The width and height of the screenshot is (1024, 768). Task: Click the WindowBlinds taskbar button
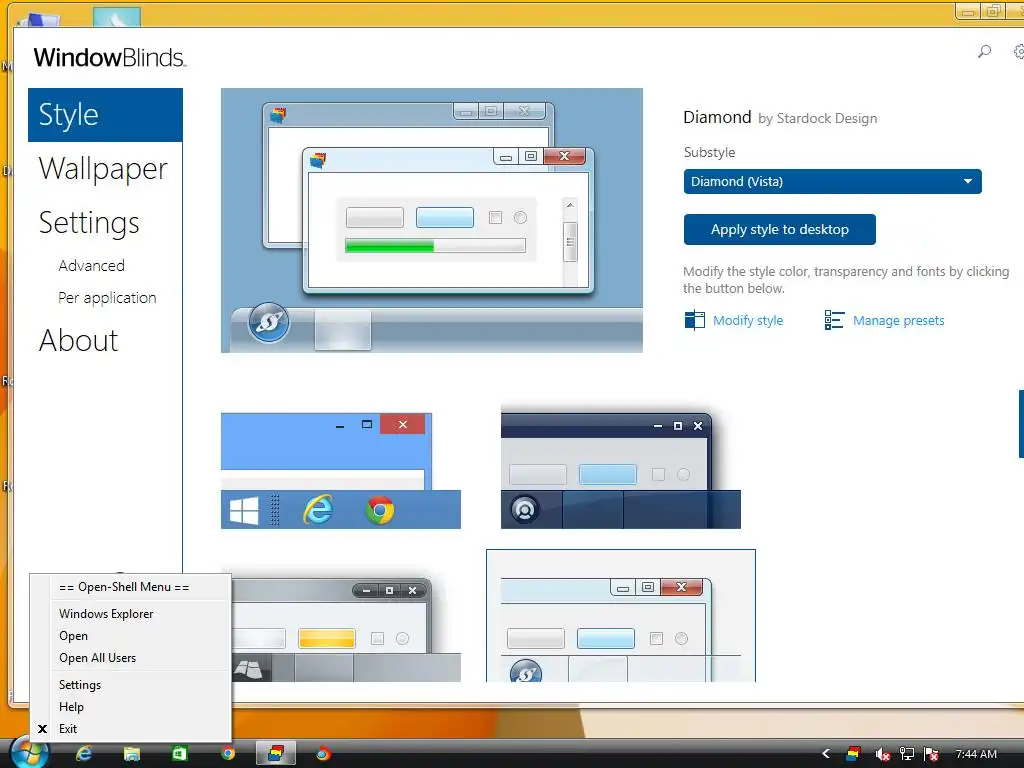(x=275, y=754)
